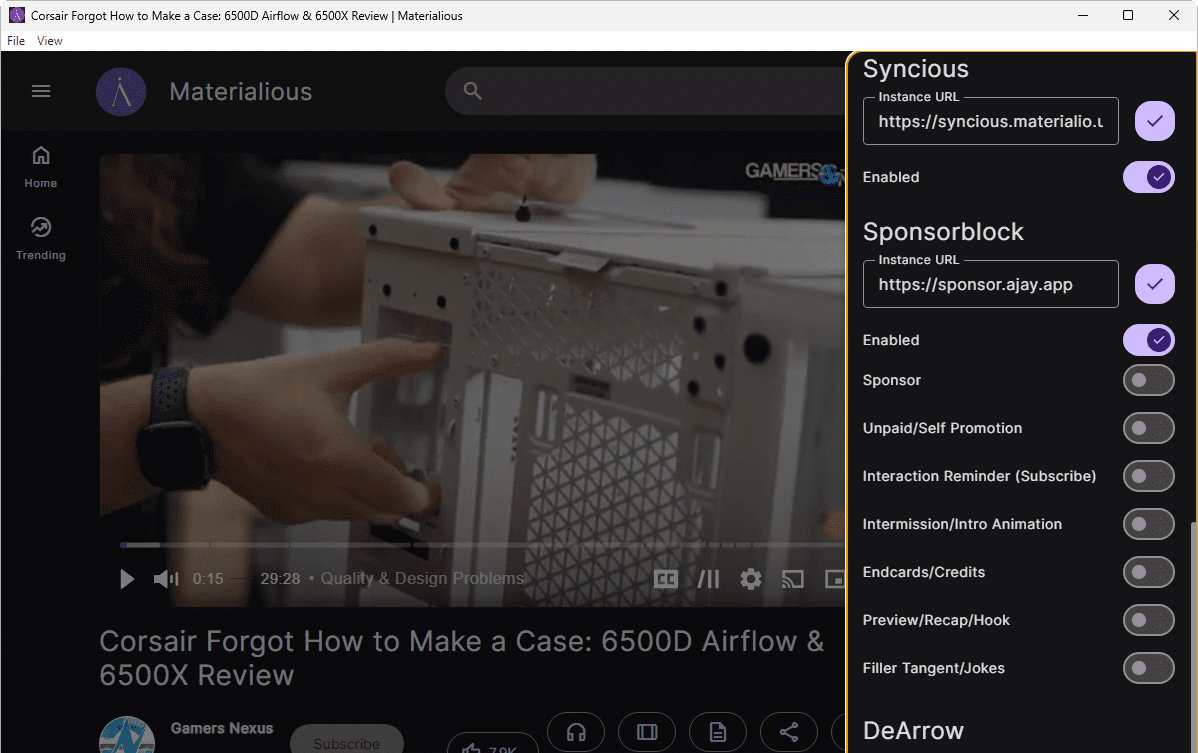Screen dimensions: 1198x753
Task: Click the Materialious title text
Action: click(241, 92)
